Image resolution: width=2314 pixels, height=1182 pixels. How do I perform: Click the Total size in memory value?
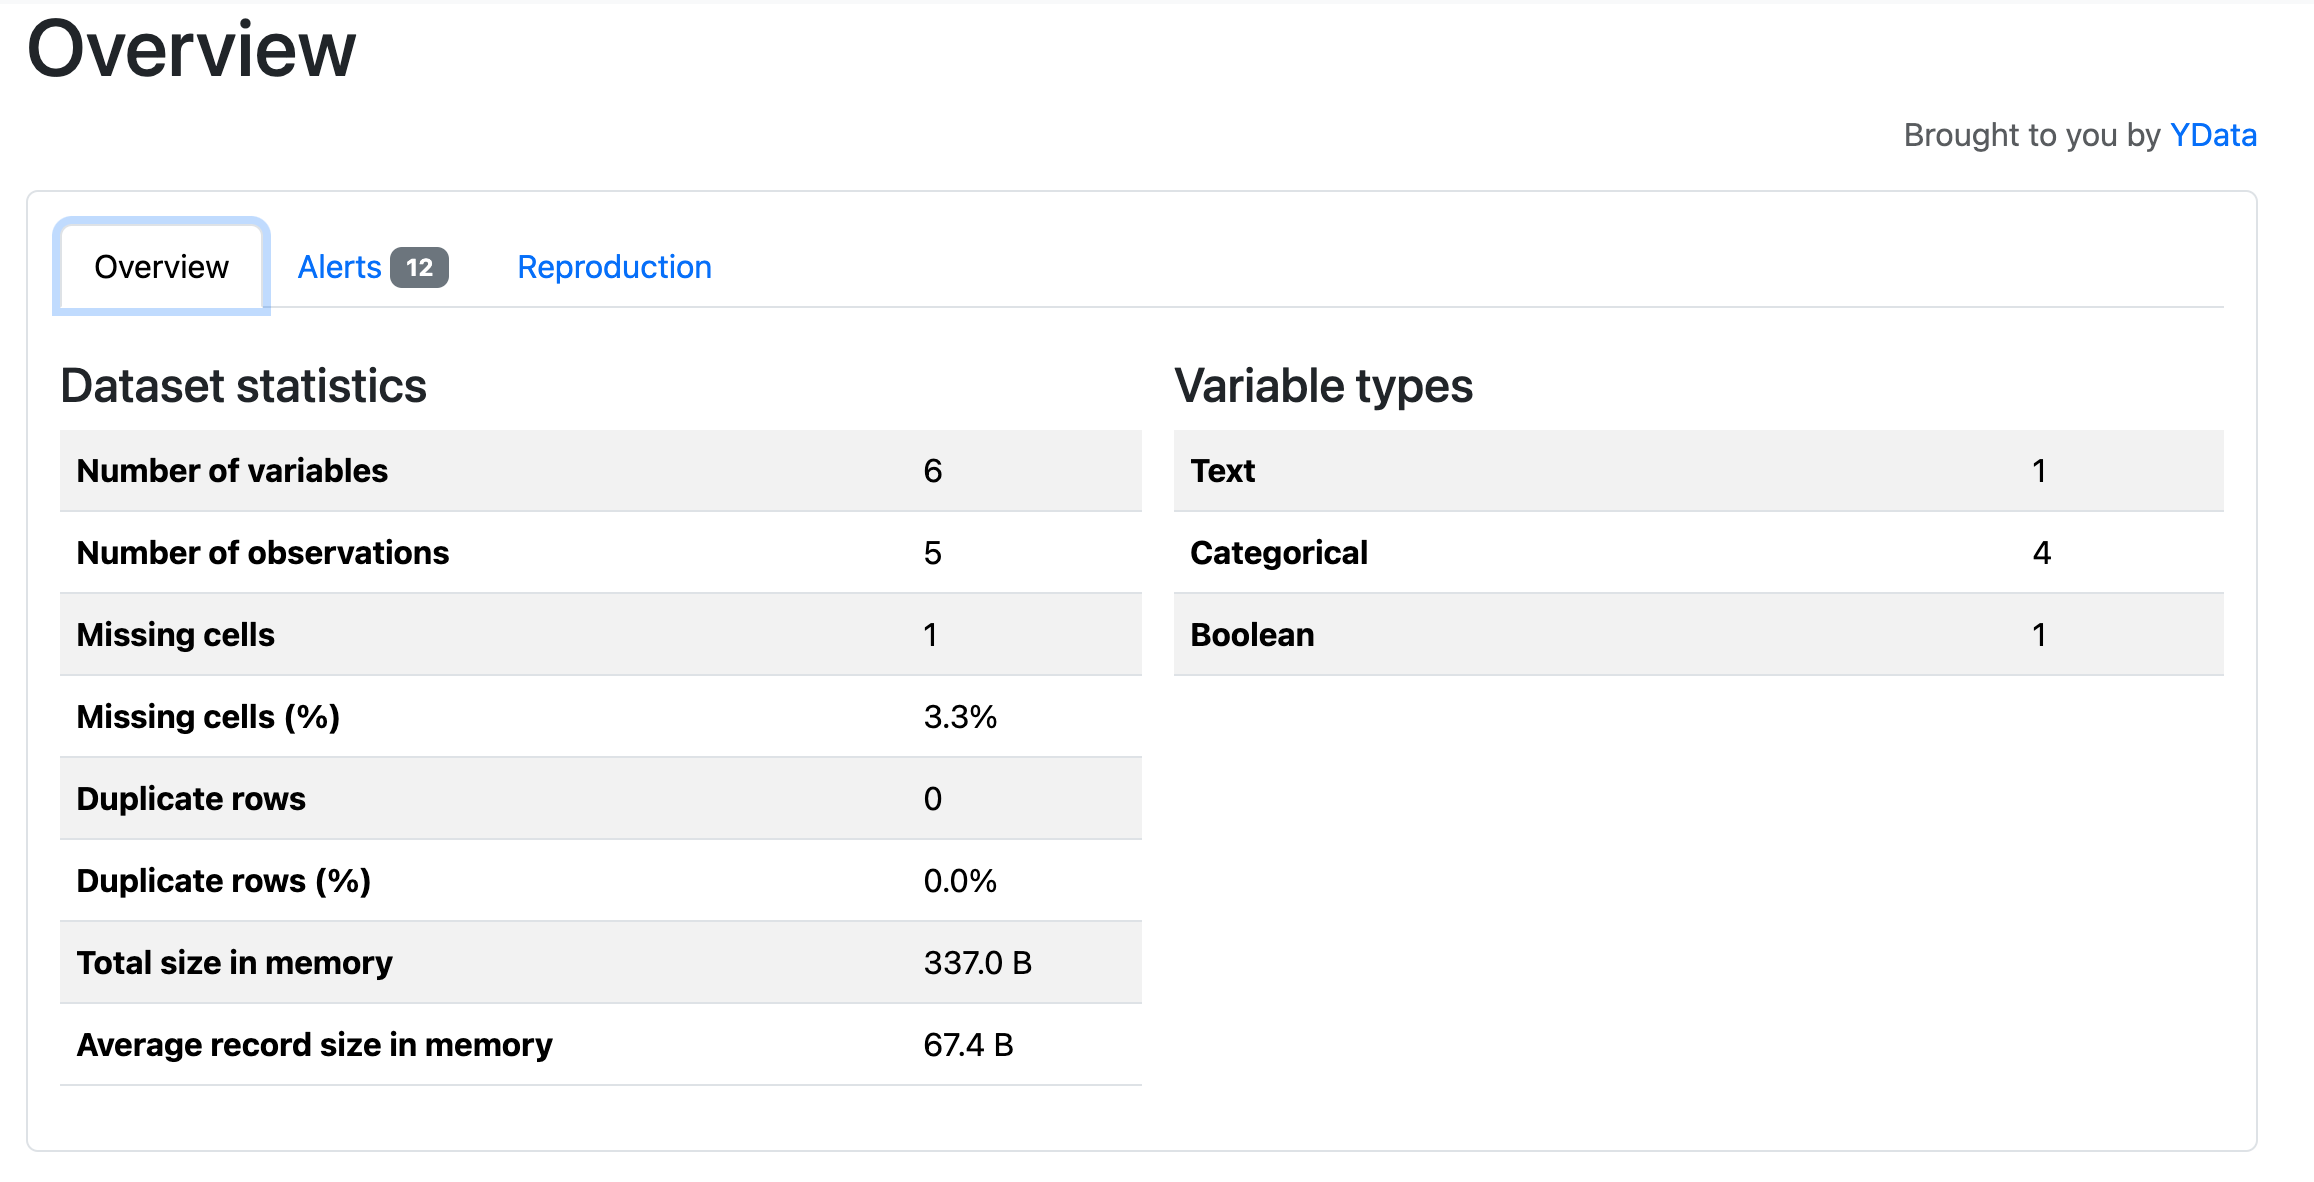[977, 963]
